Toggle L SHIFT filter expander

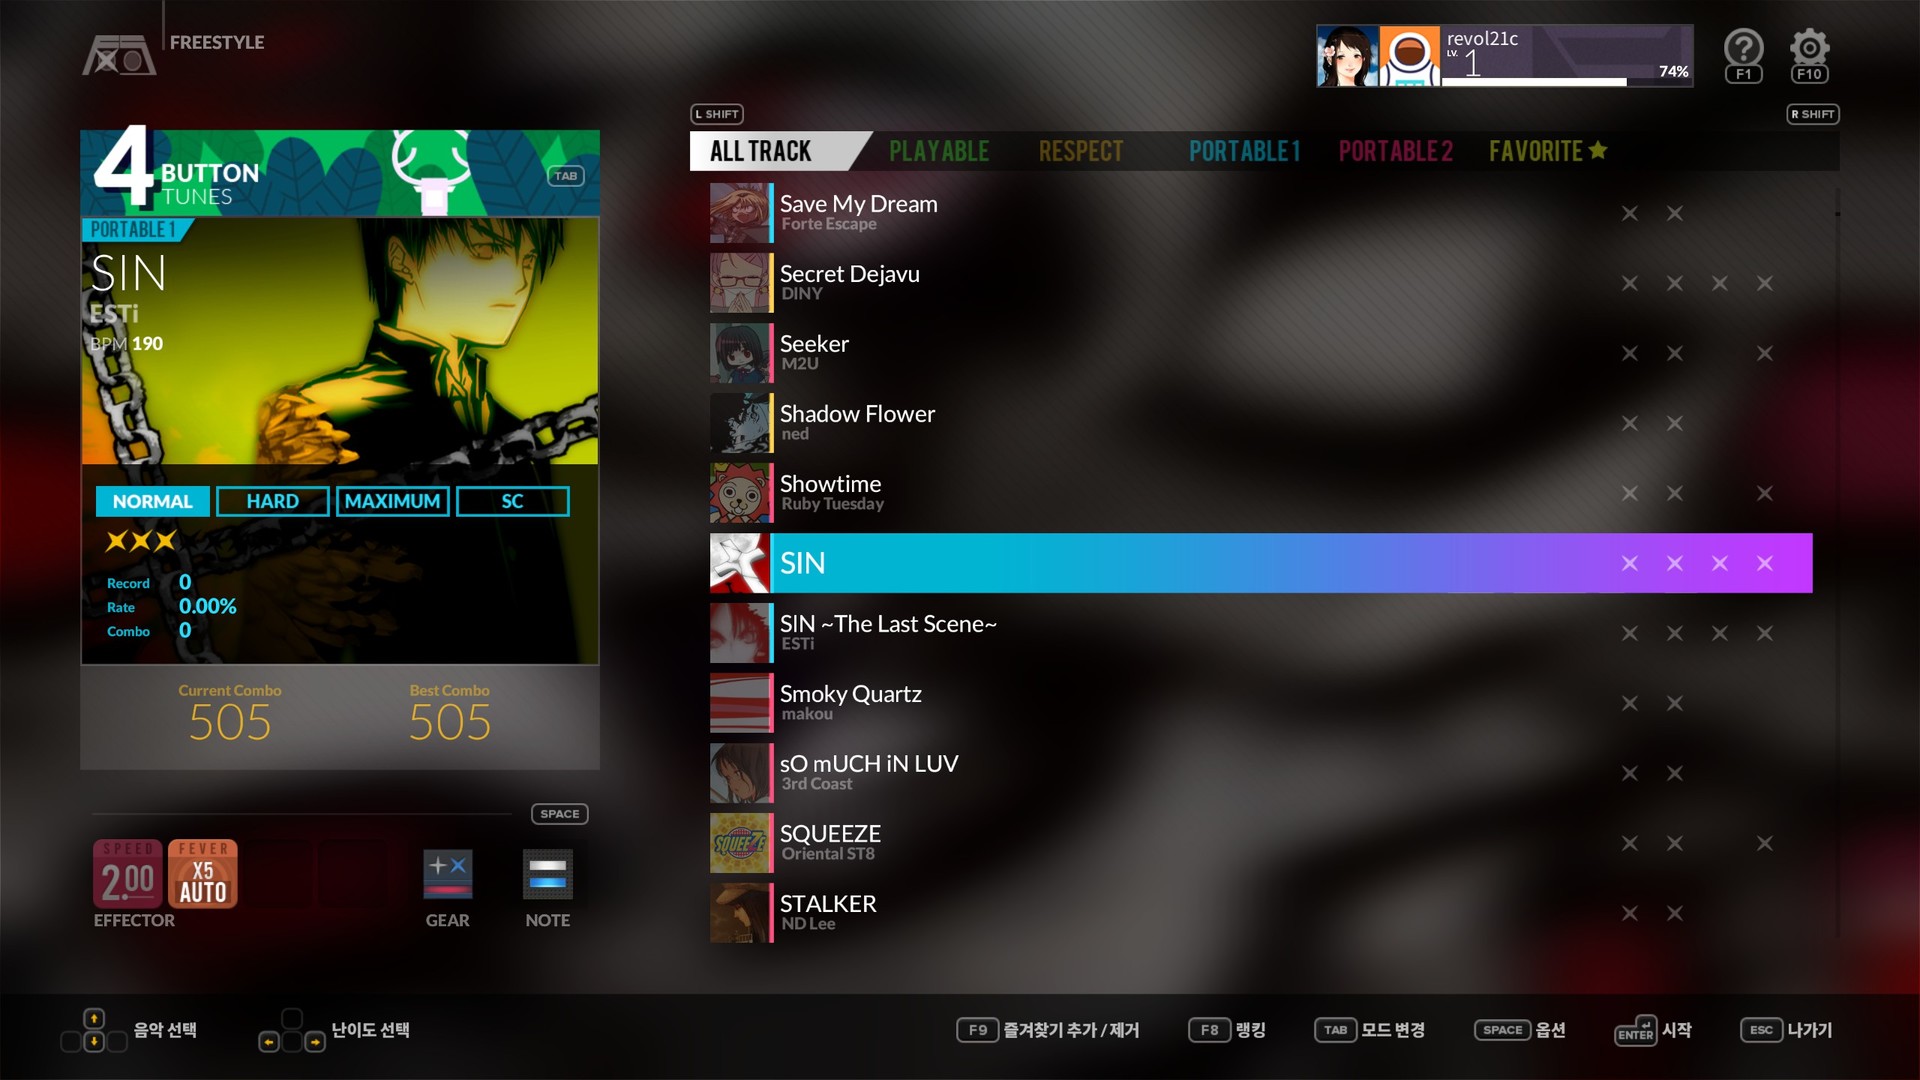716,112
